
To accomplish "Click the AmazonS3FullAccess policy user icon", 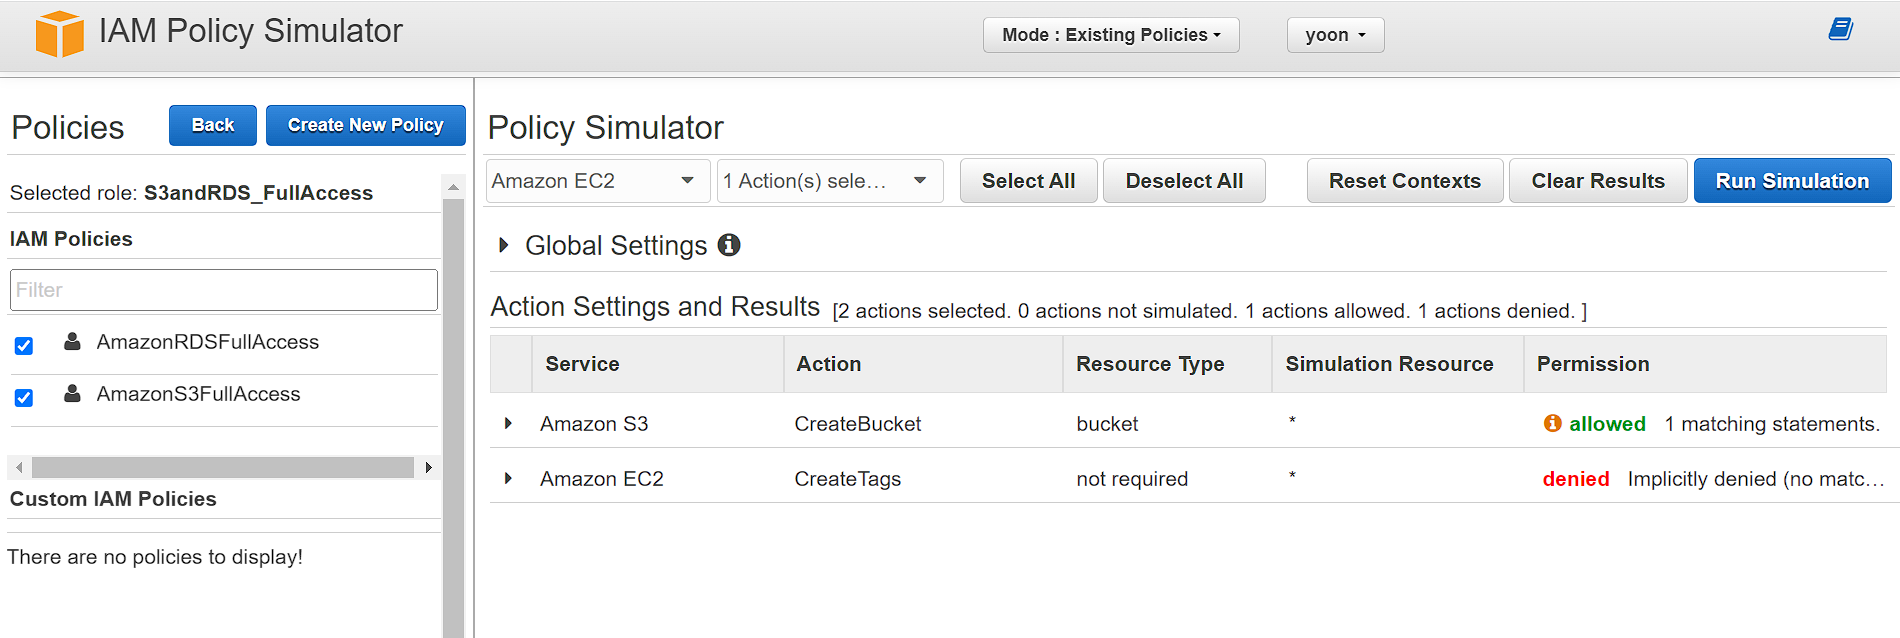I will 72,394.
